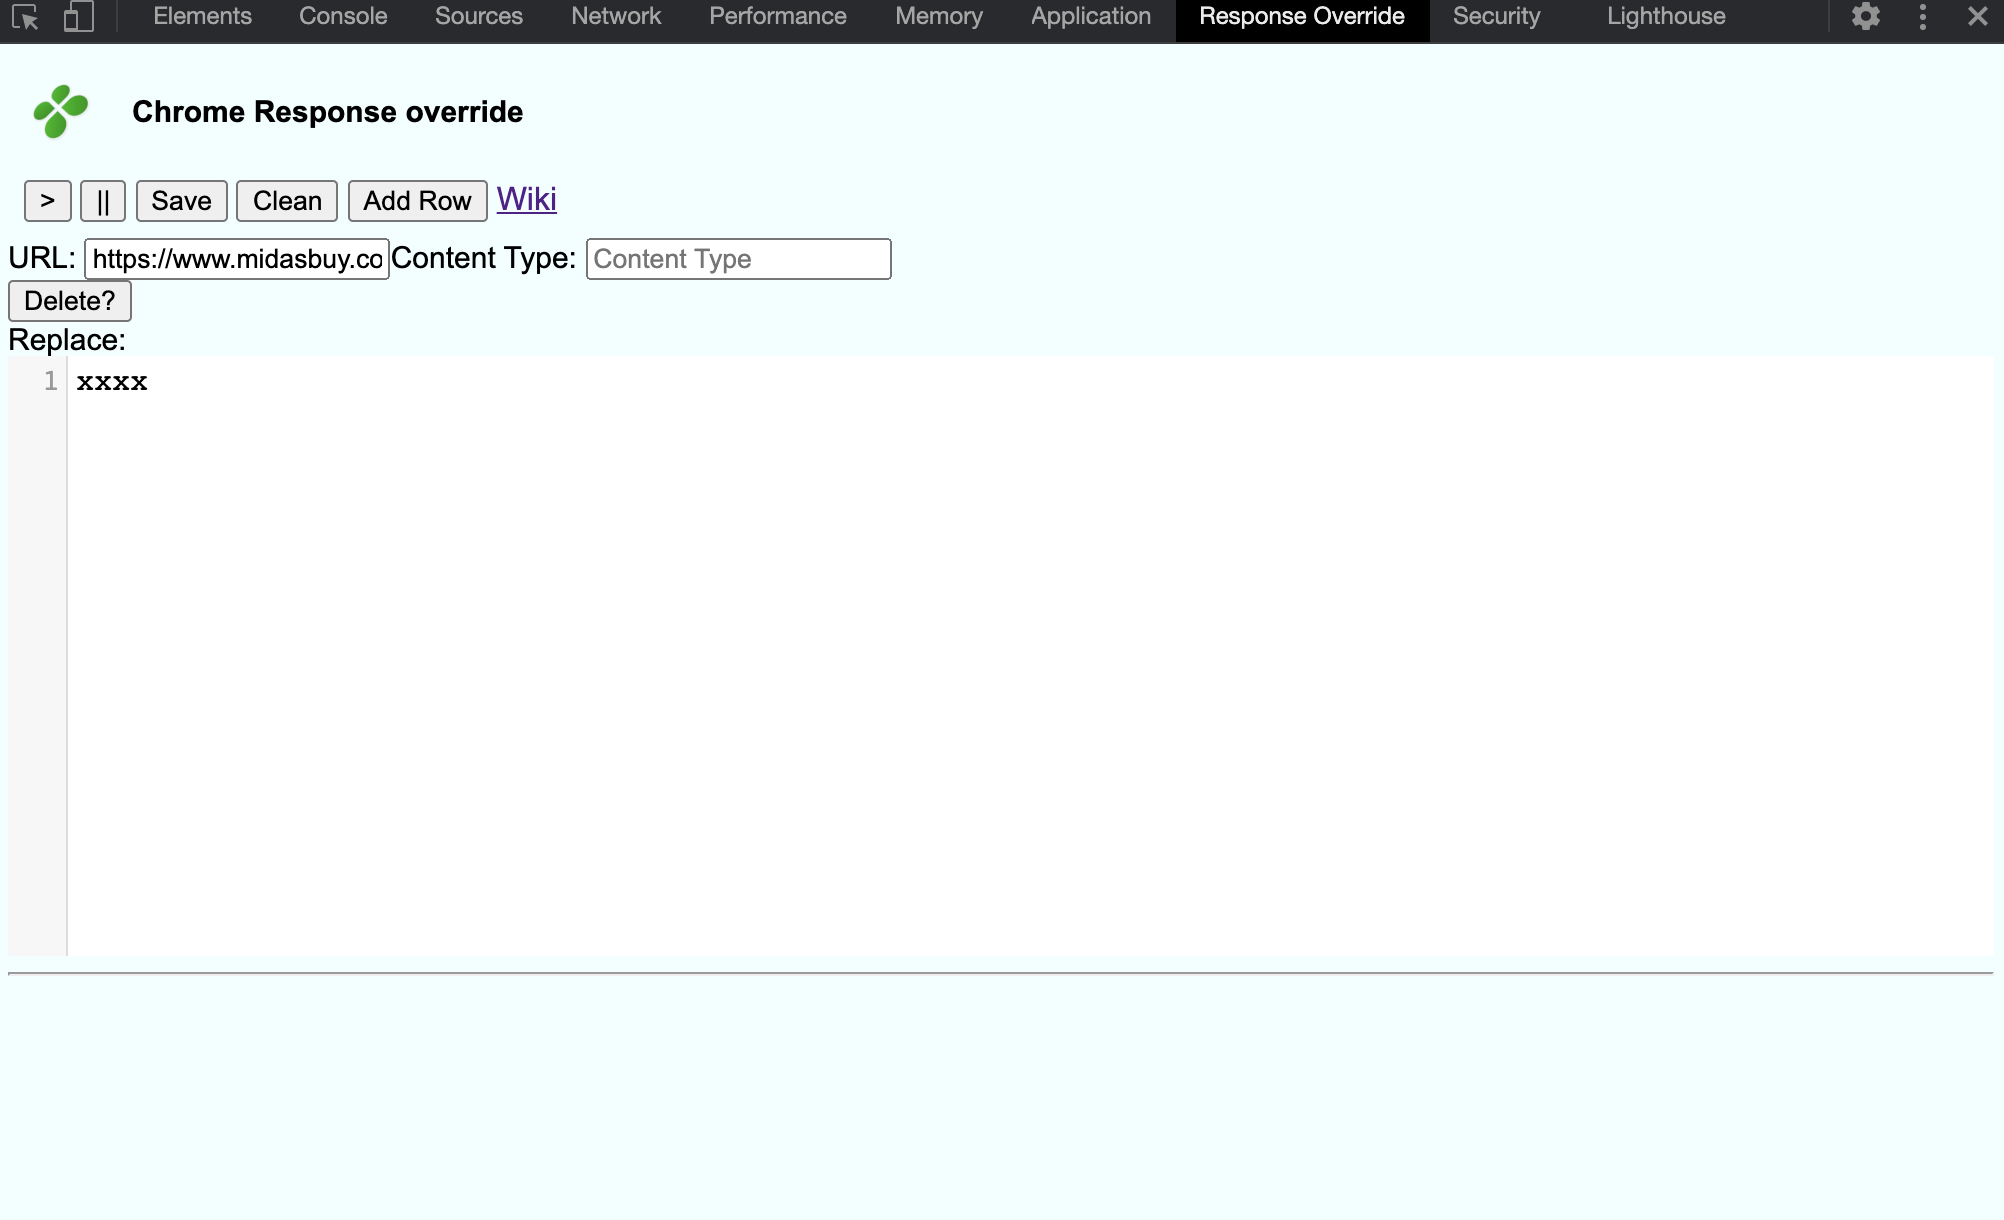Open the Console tab
The width and height of the screenshot is (2004, 1220).
click(342, 16)
